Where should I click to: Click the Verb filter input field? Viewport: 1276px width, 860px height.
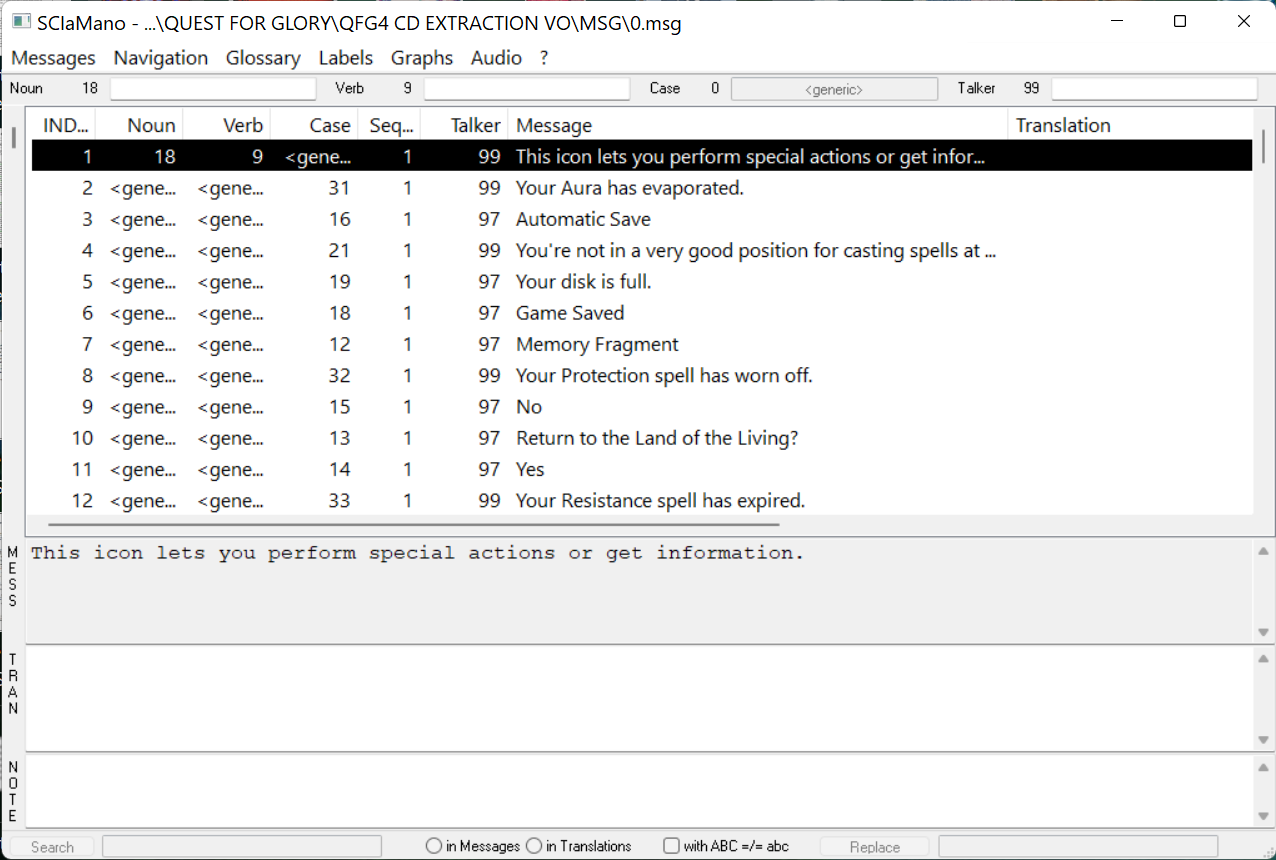(x=527, y=89)
